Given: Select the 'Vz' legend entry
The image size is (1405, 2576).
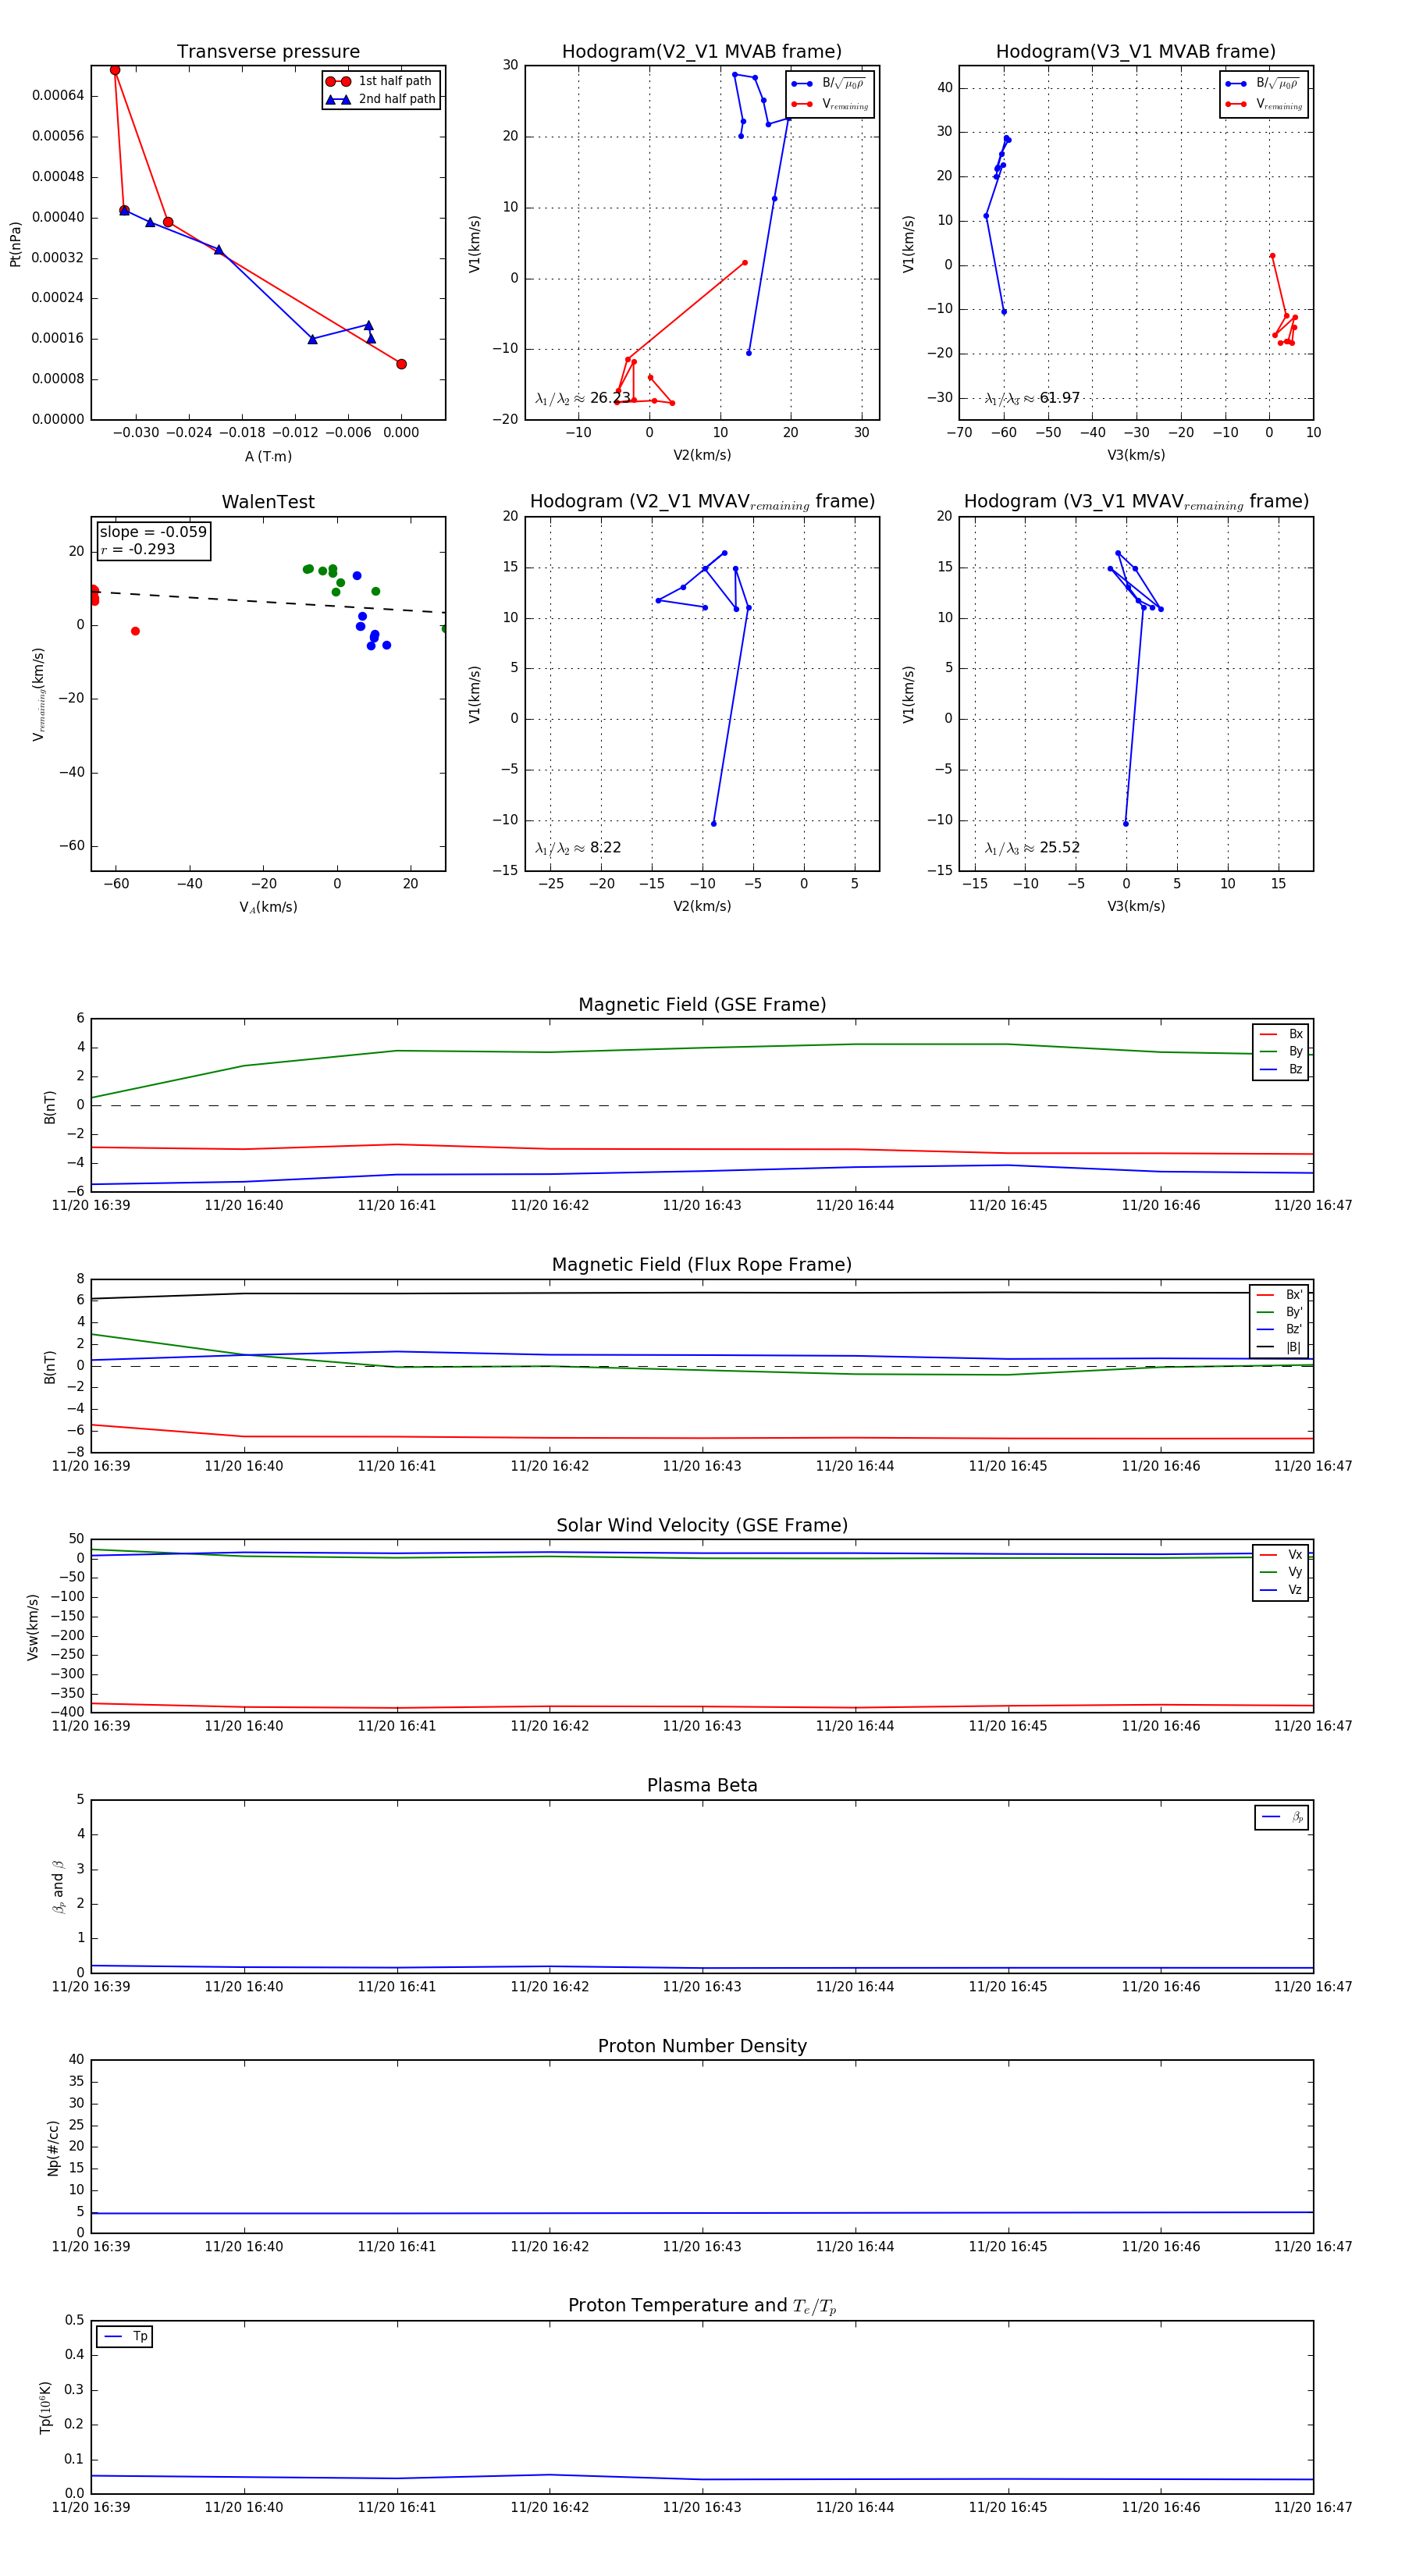Looking at the screenshot, I should point(1281,1590).
